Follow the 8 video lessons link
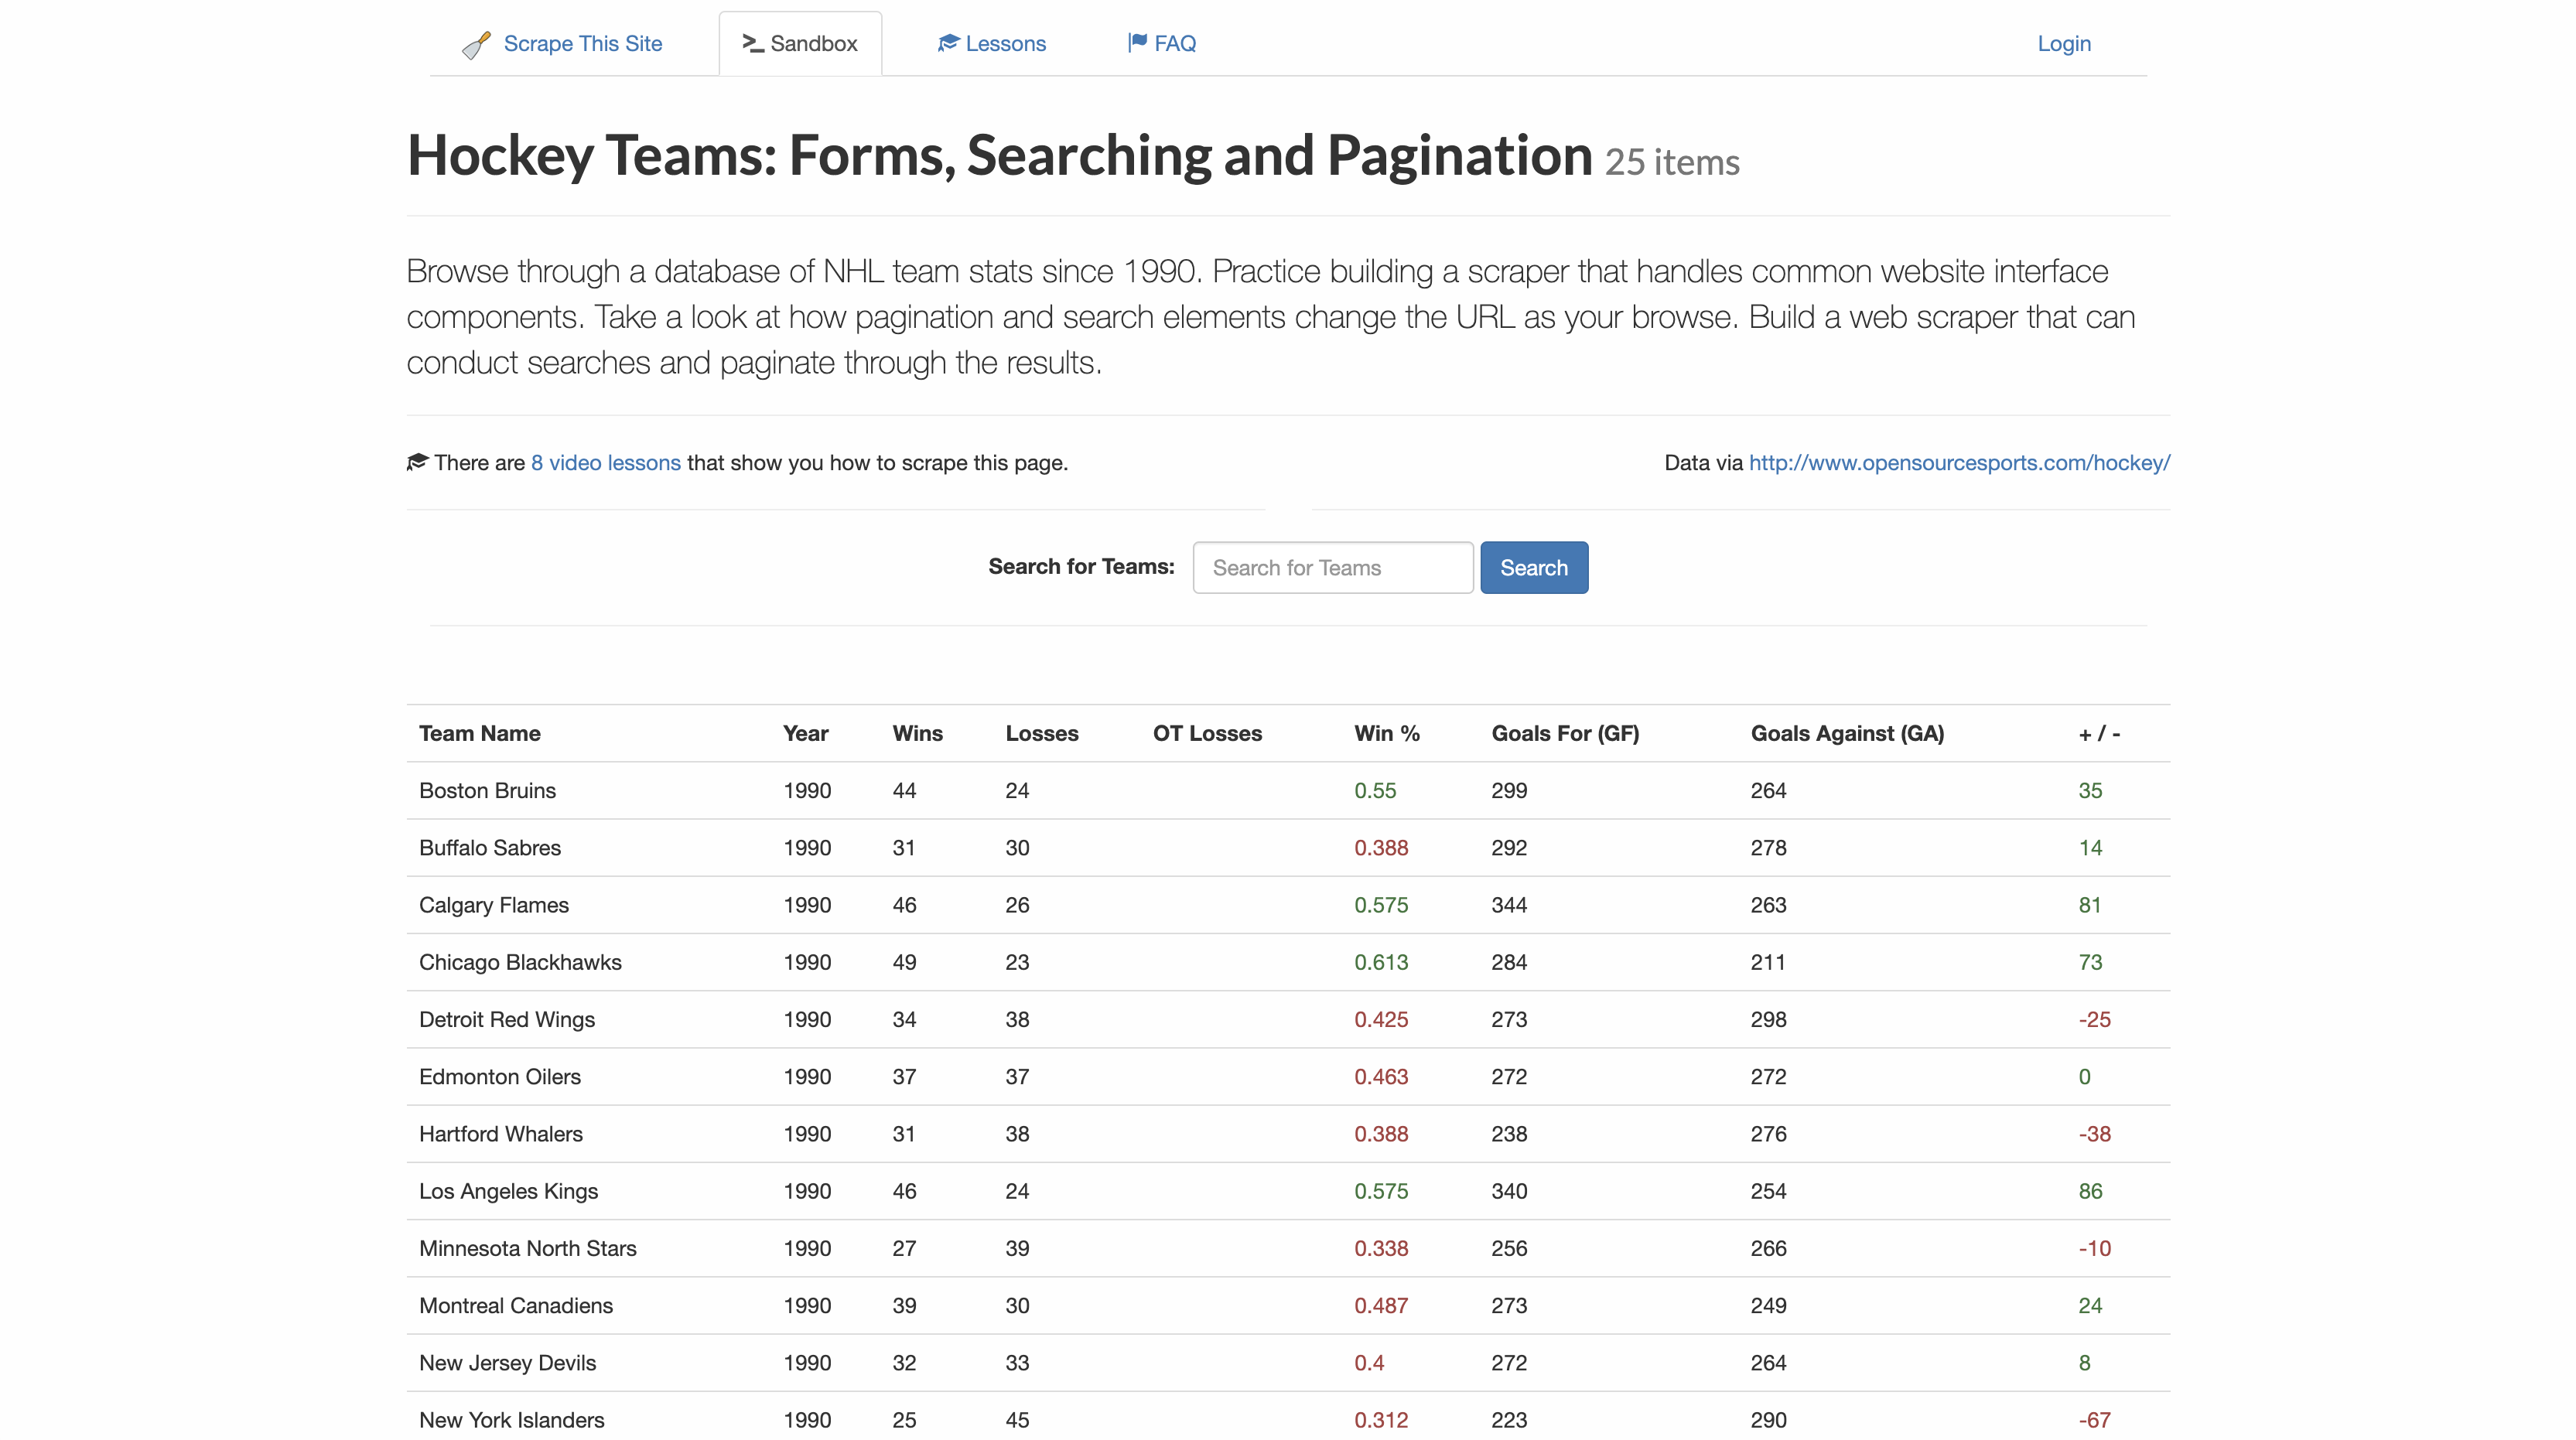 [x=605, y=462]
